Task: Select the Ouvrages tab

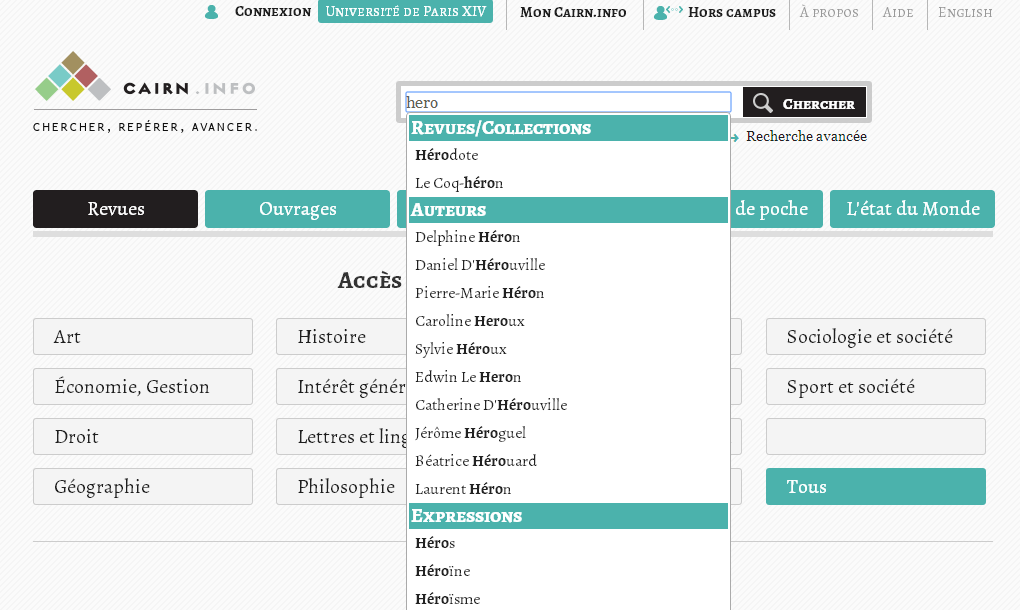Action: coord(297,209)
